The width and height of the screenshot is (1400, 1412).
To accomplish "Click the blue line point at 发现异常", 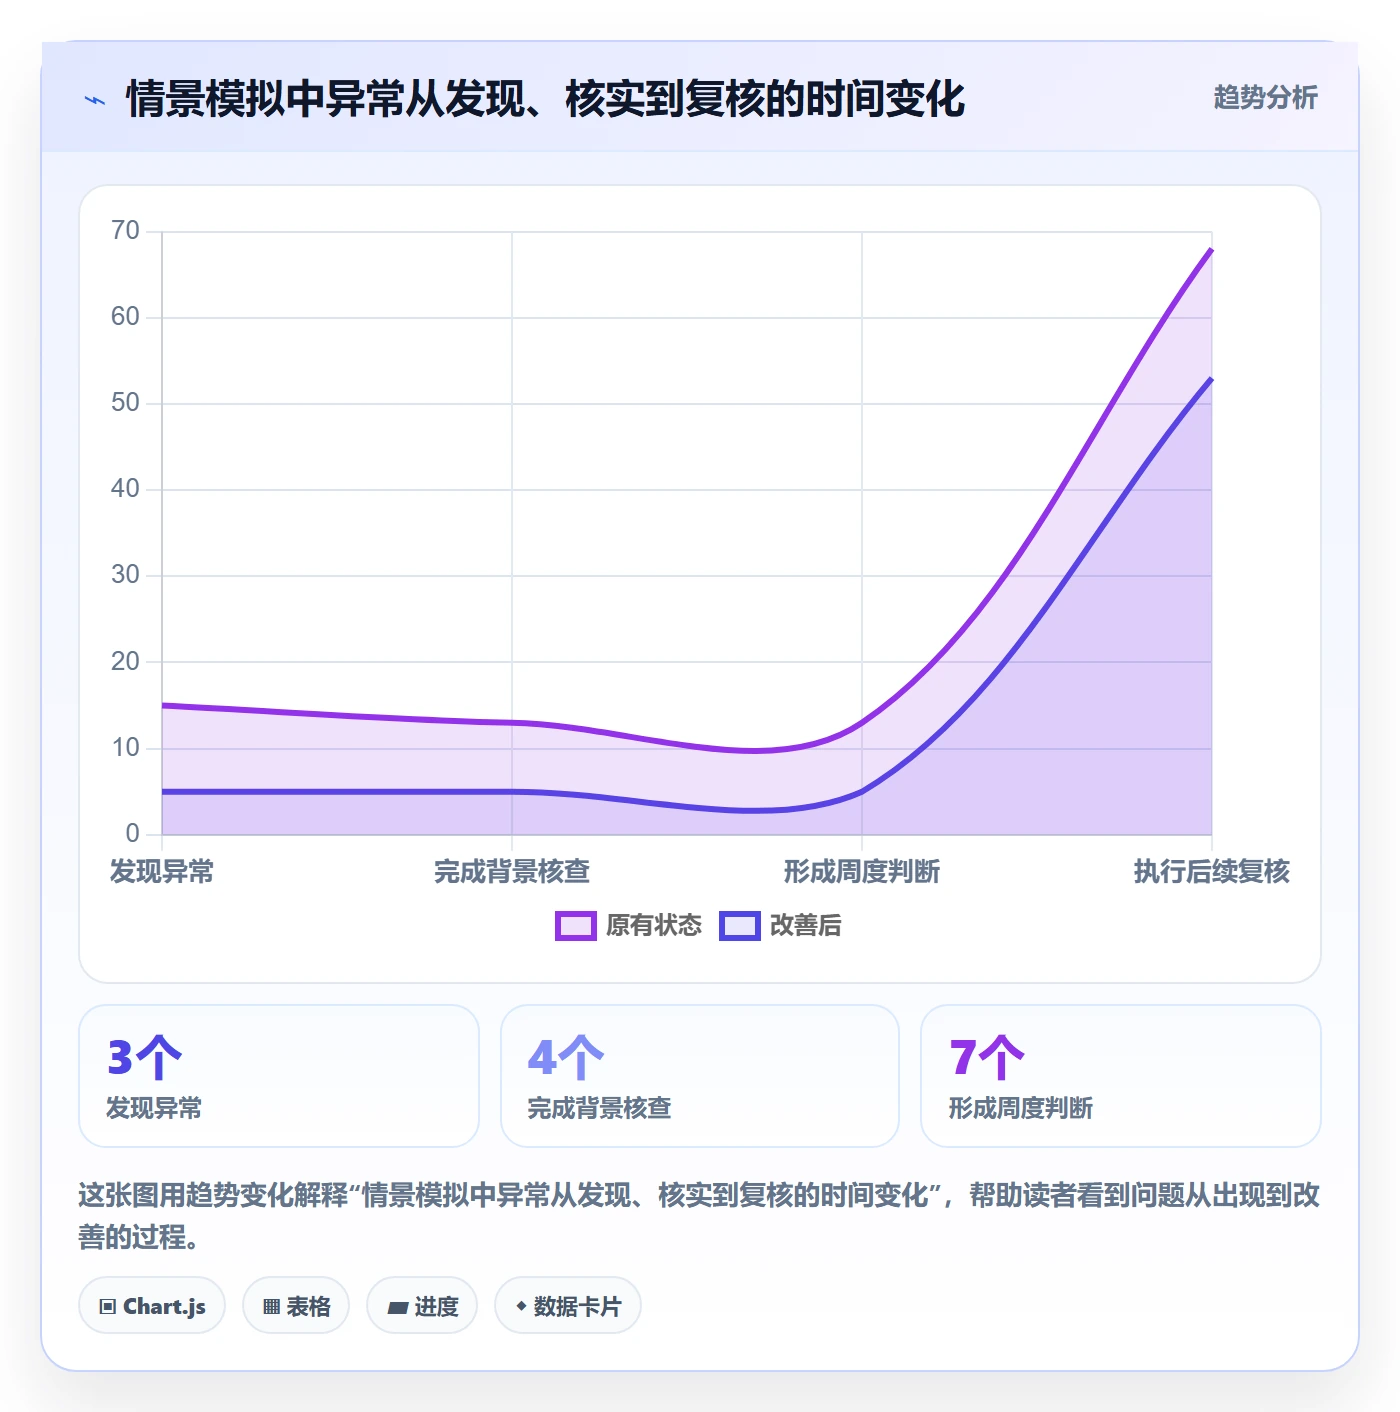I will [x=162, y=791].
